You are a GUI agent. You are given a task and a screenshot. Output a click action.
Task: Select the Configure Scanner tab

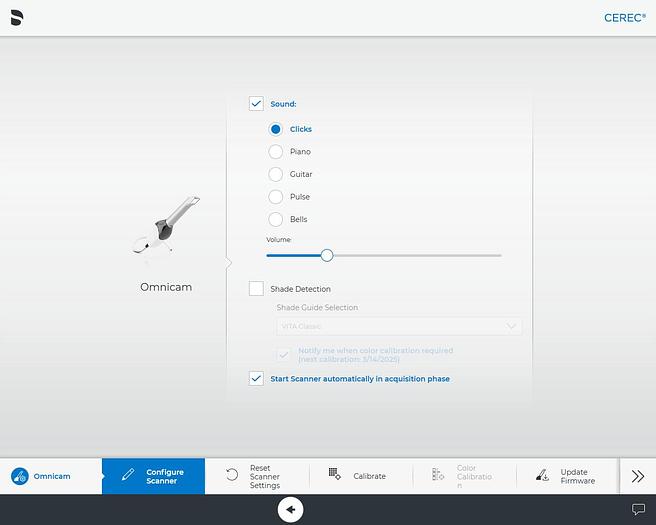pos(153,476)
